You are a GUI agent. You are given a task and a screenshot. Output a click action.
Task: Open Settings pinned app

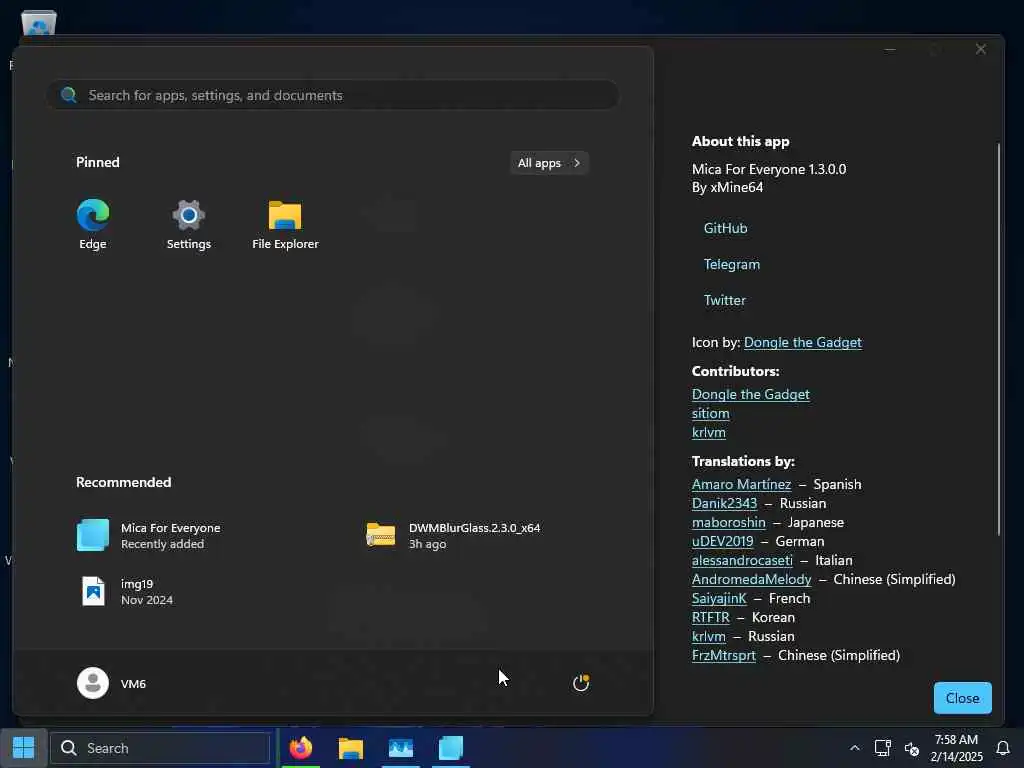click(x=189, y=224)
